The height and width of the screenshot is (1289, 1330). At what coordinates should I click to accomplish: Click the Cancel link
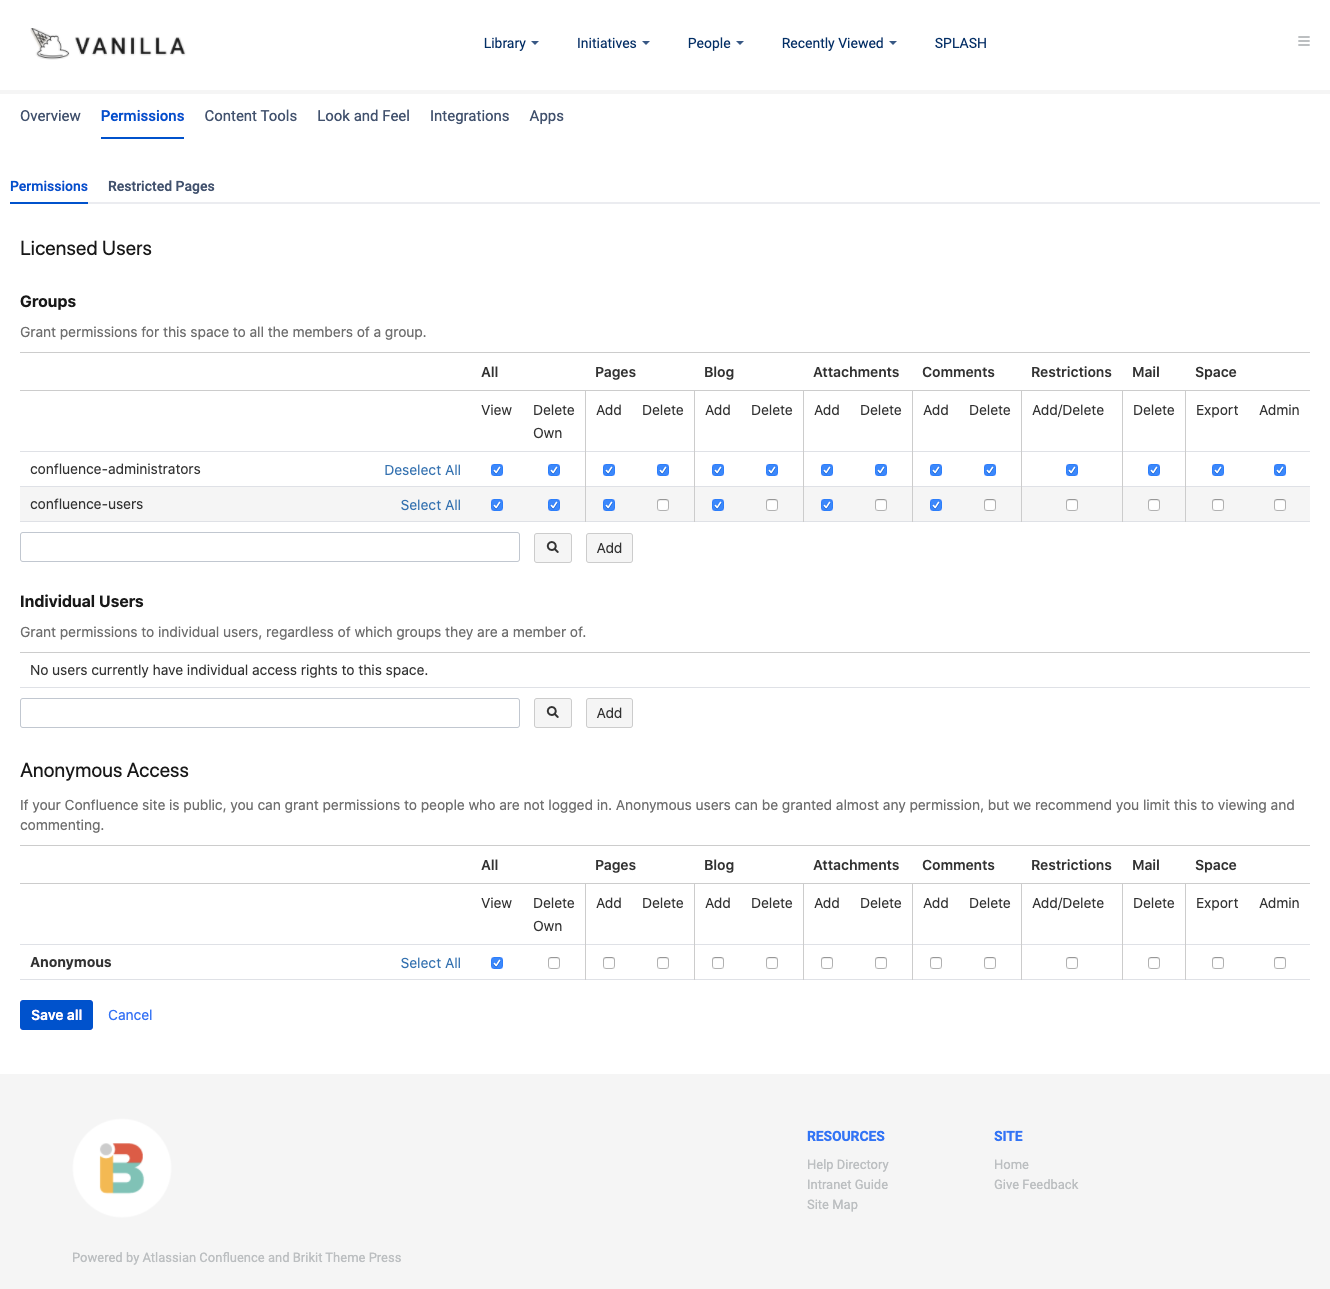click(x=130, y=1015)
